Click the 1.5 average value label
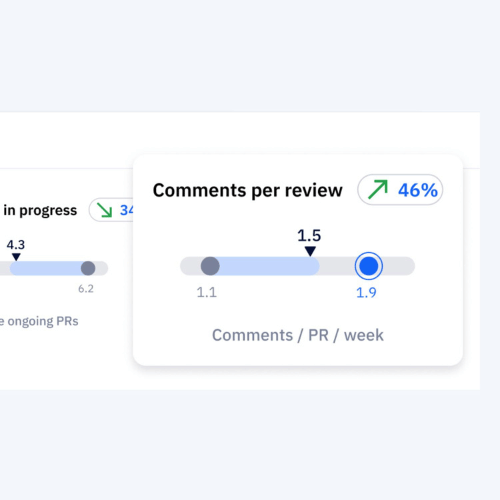The height and width of the screenshot is (500, 500). pyautogui.click(x=309, y=236)
